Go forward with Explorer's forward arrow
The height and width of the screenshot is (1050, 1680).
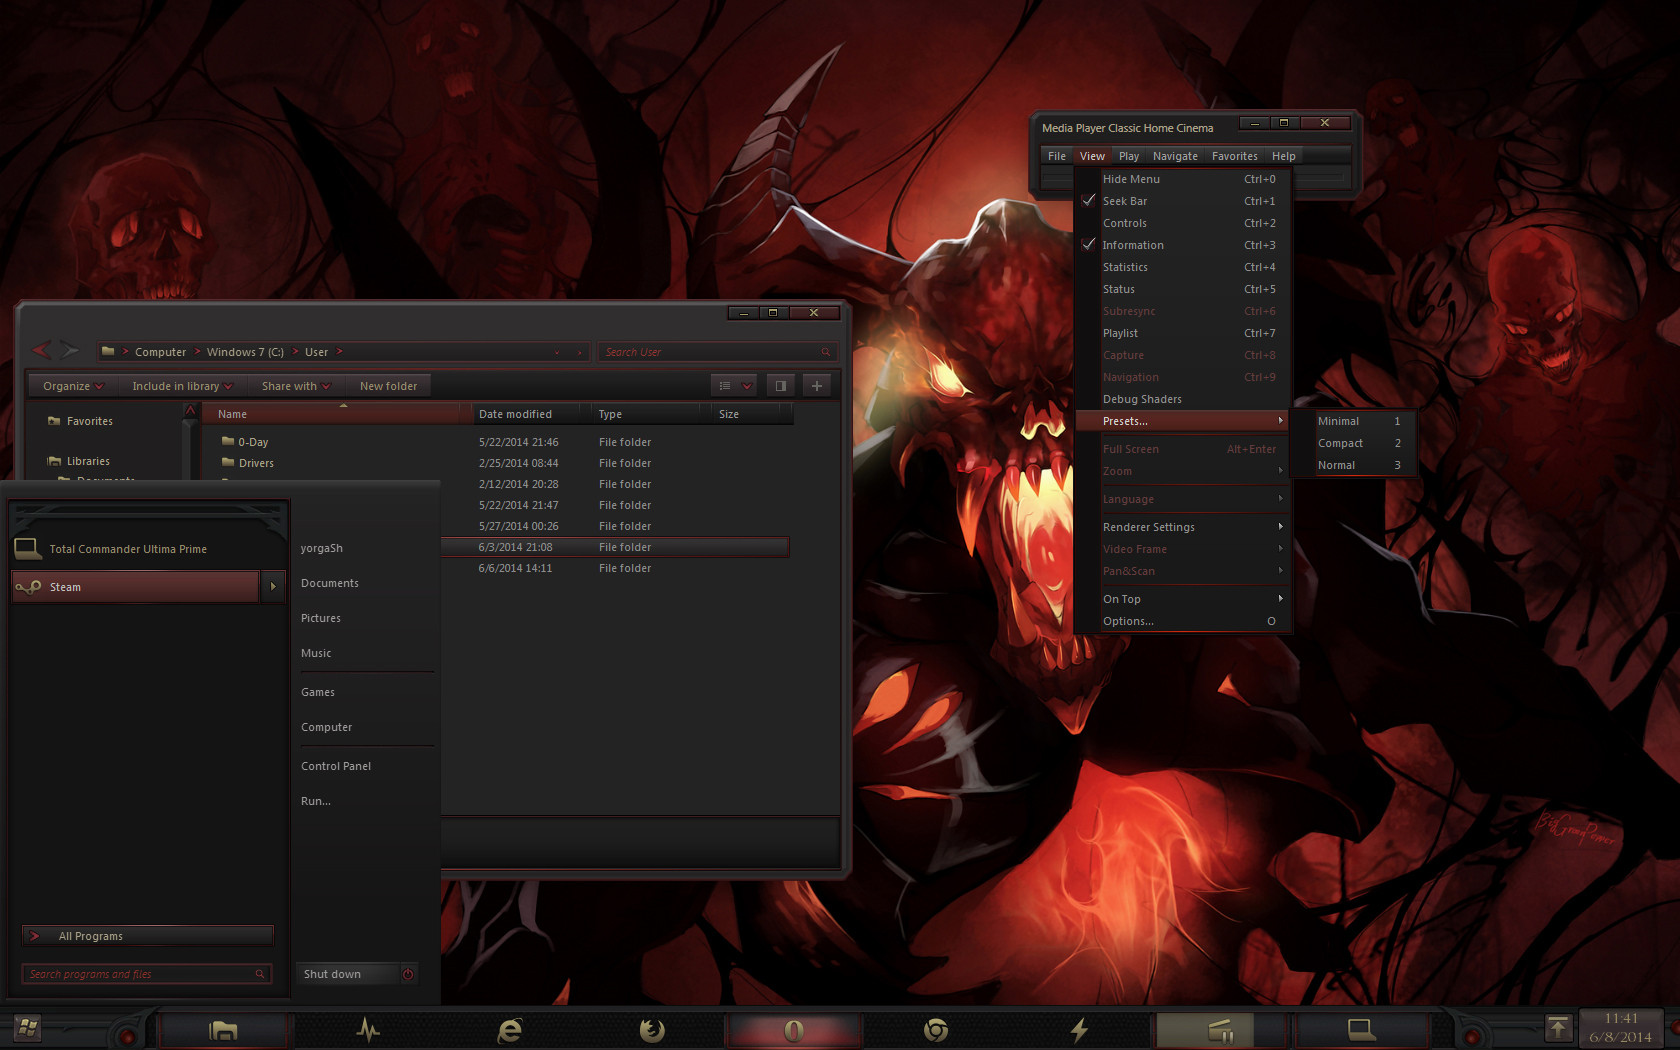point(69,350)
